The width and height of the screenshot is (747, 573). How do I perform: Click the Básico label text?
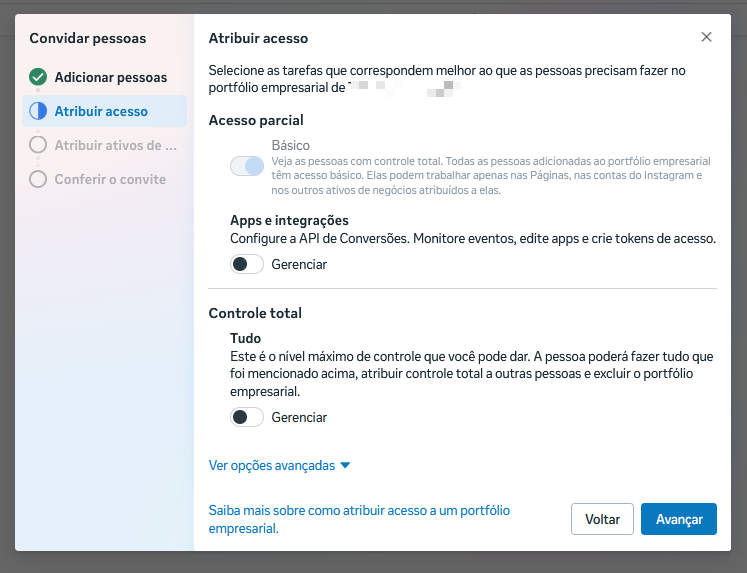(x=291, y=145)
